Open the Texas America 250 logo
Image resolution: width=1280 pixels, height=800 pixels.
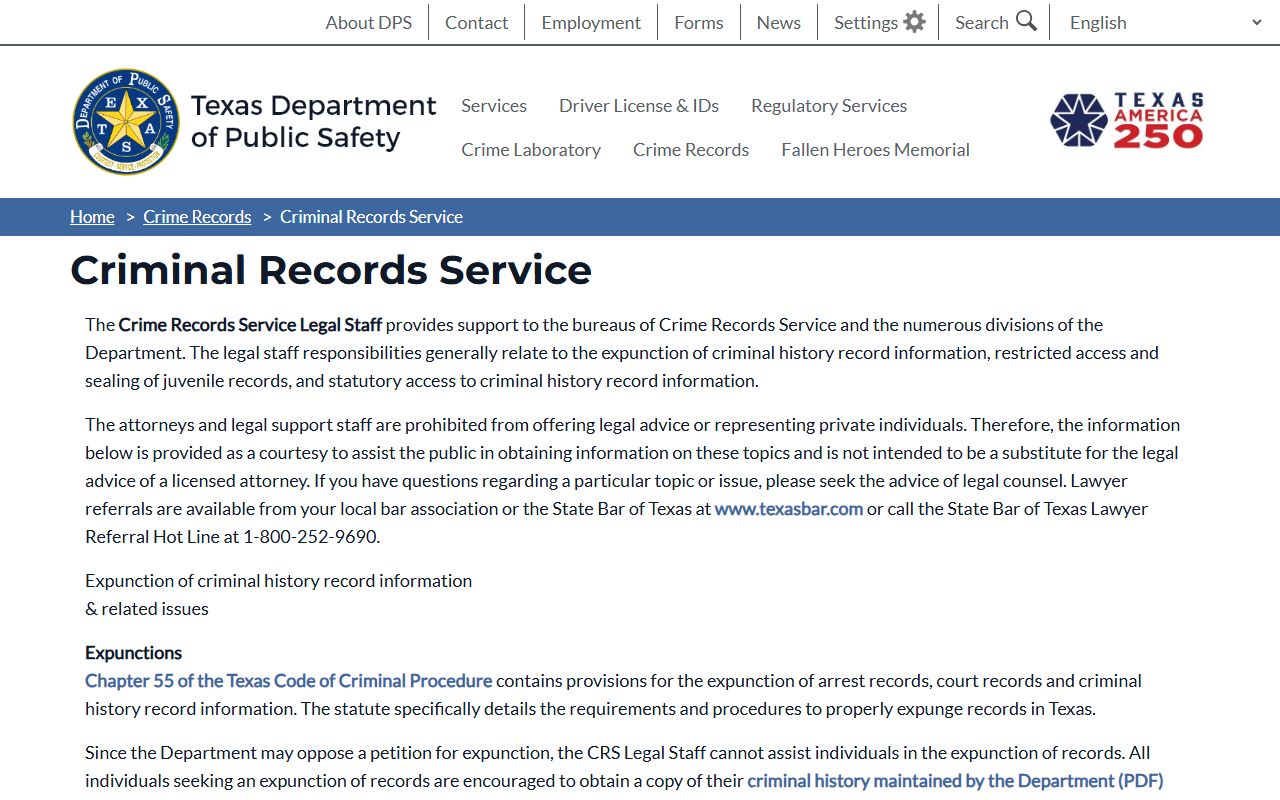point(1127,121)
